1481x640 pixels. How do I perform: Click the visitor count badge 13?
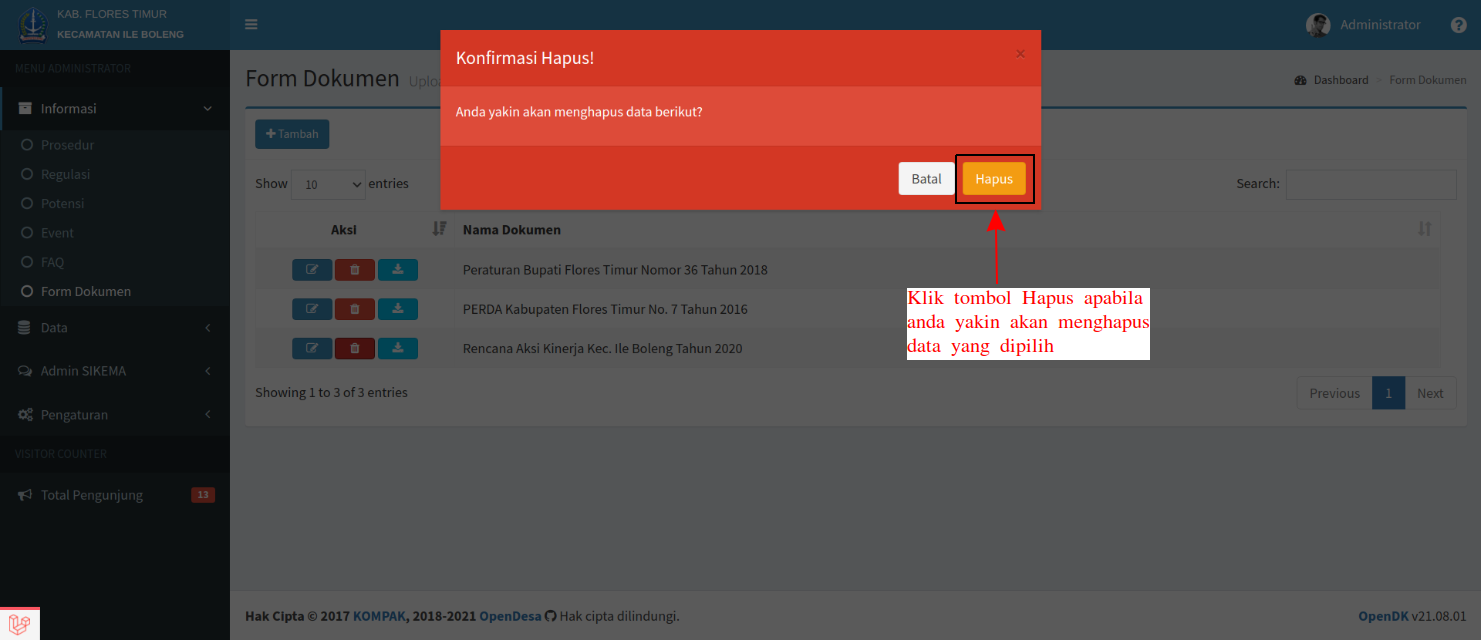coord(203,495)
